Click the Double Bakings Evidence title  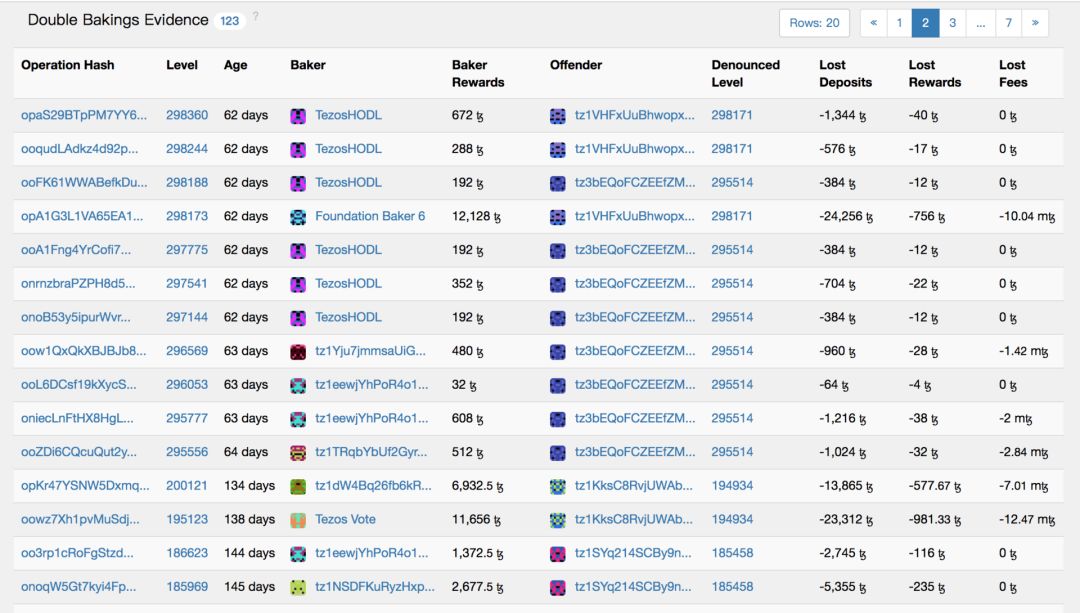tap(118, 20)
